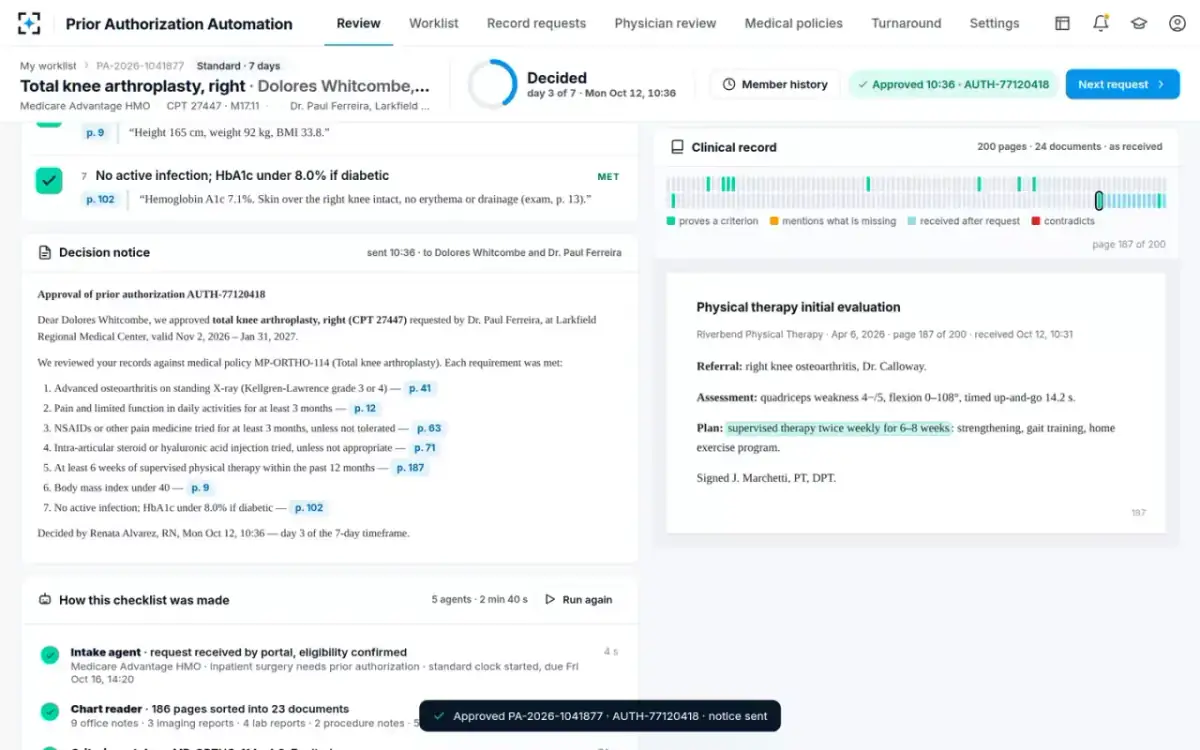The image size is (1200, 750).
Task: Open the Settings tab
Action: click(994, 23)
